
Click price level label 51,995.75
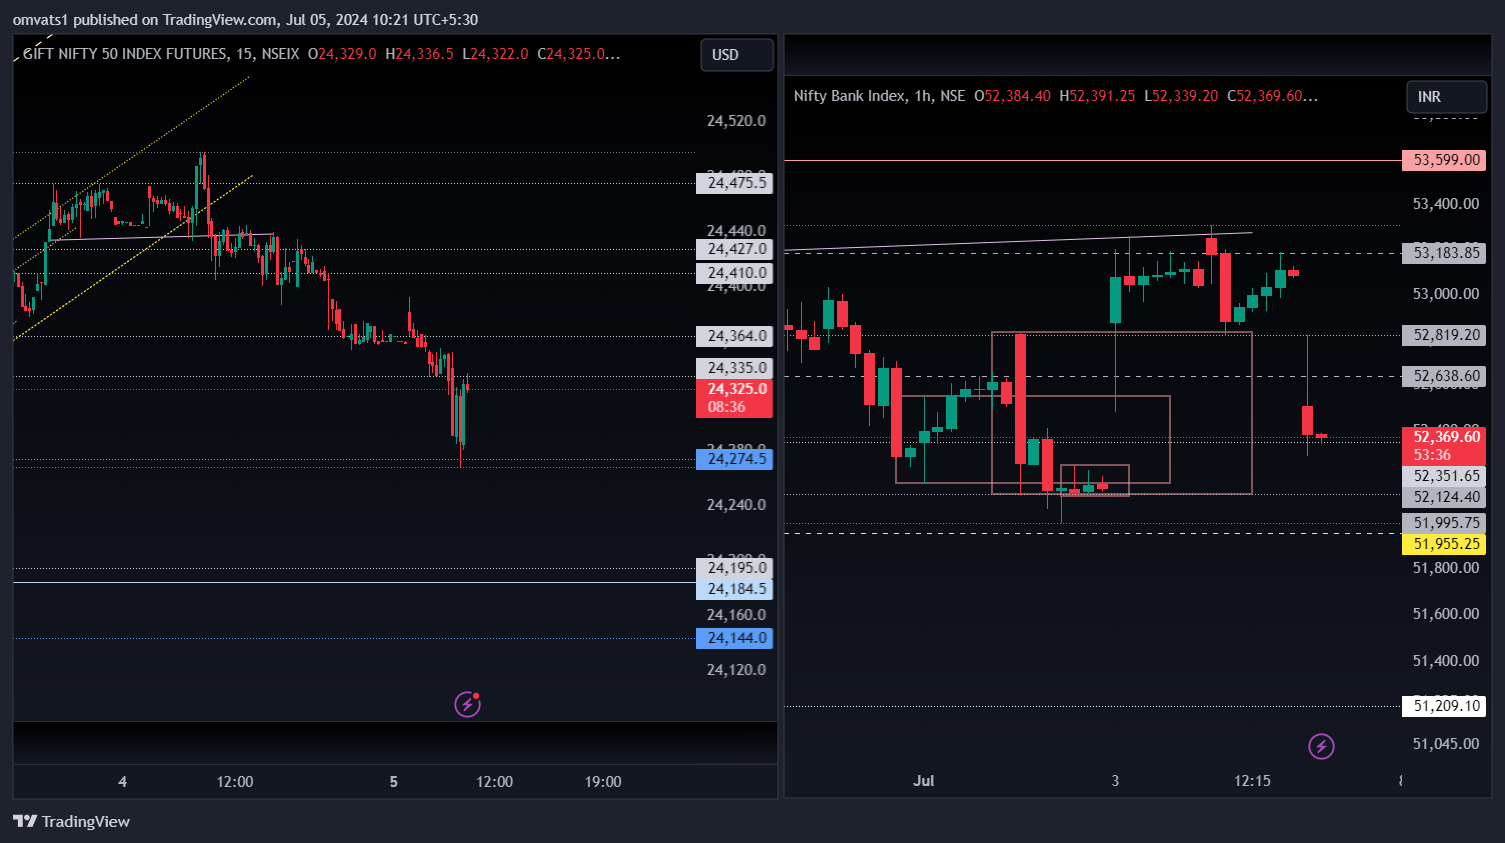(1444, 523)
